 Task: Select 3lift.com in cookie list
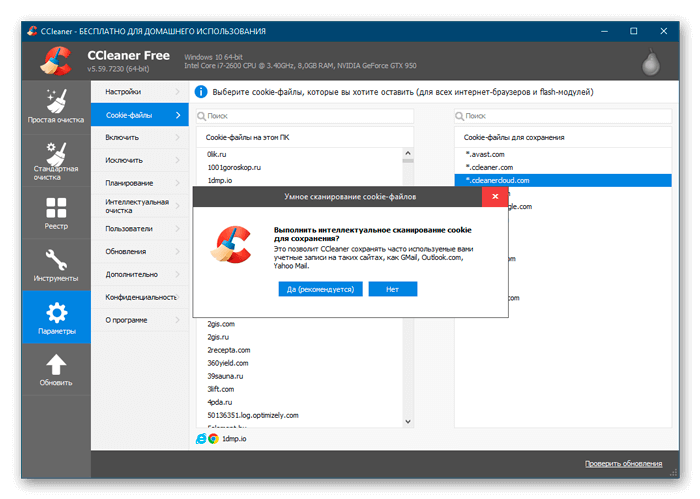pos(221,389)
